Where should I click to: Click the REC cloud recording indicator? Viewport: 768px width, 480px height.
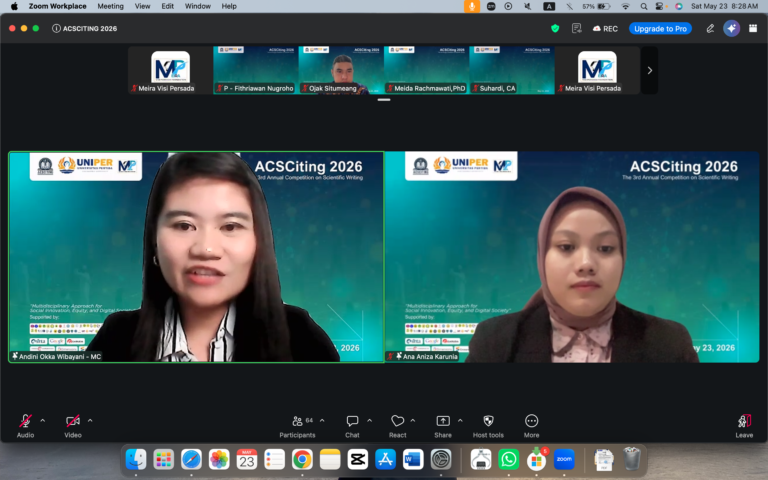605,29
